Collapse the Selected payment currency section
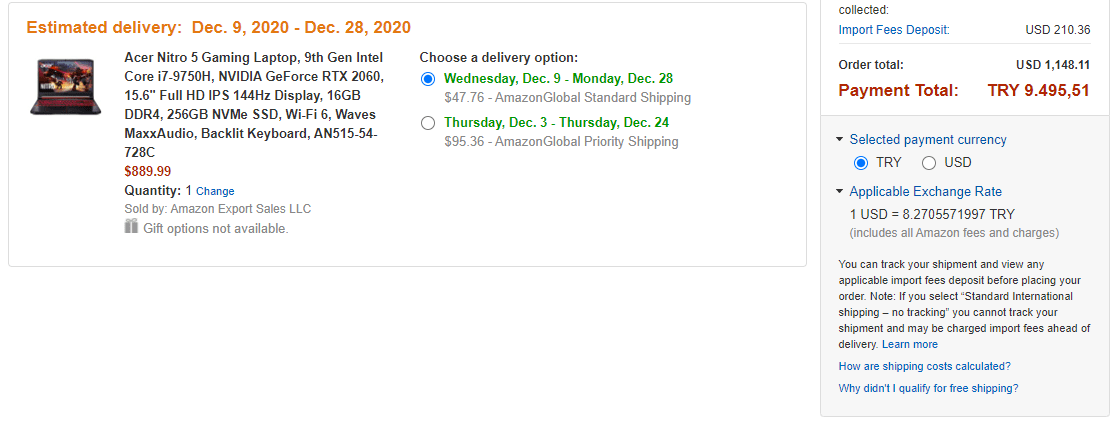Screen dimensions: 1113x429 [x=841, y=140]
